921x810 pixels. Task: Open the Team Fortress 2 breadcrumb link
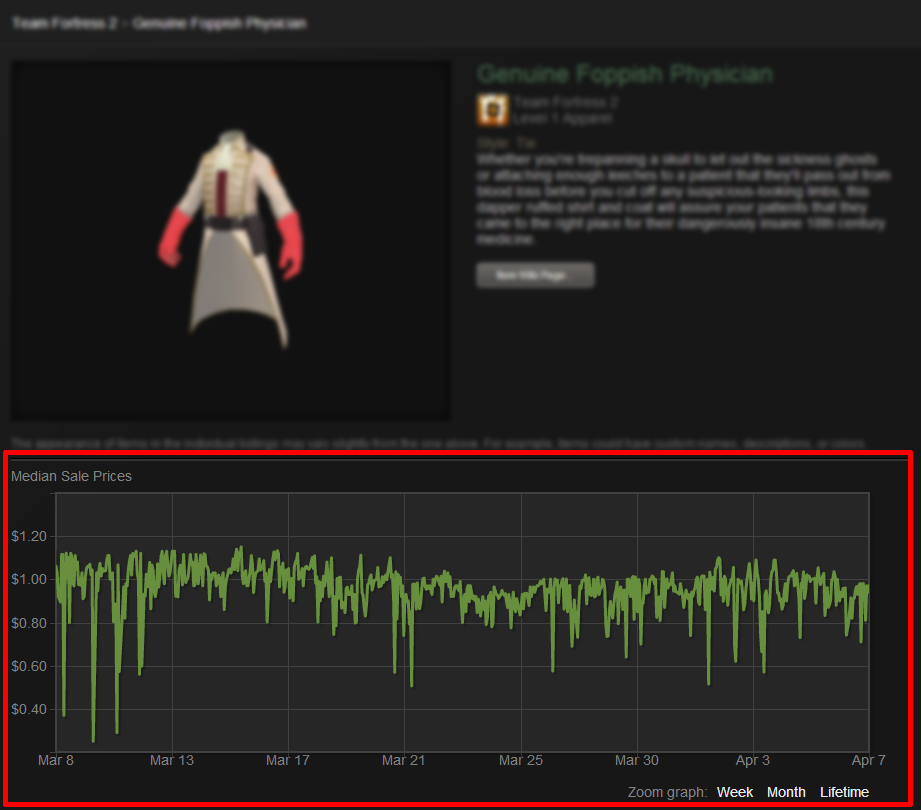tap(65, 23)
